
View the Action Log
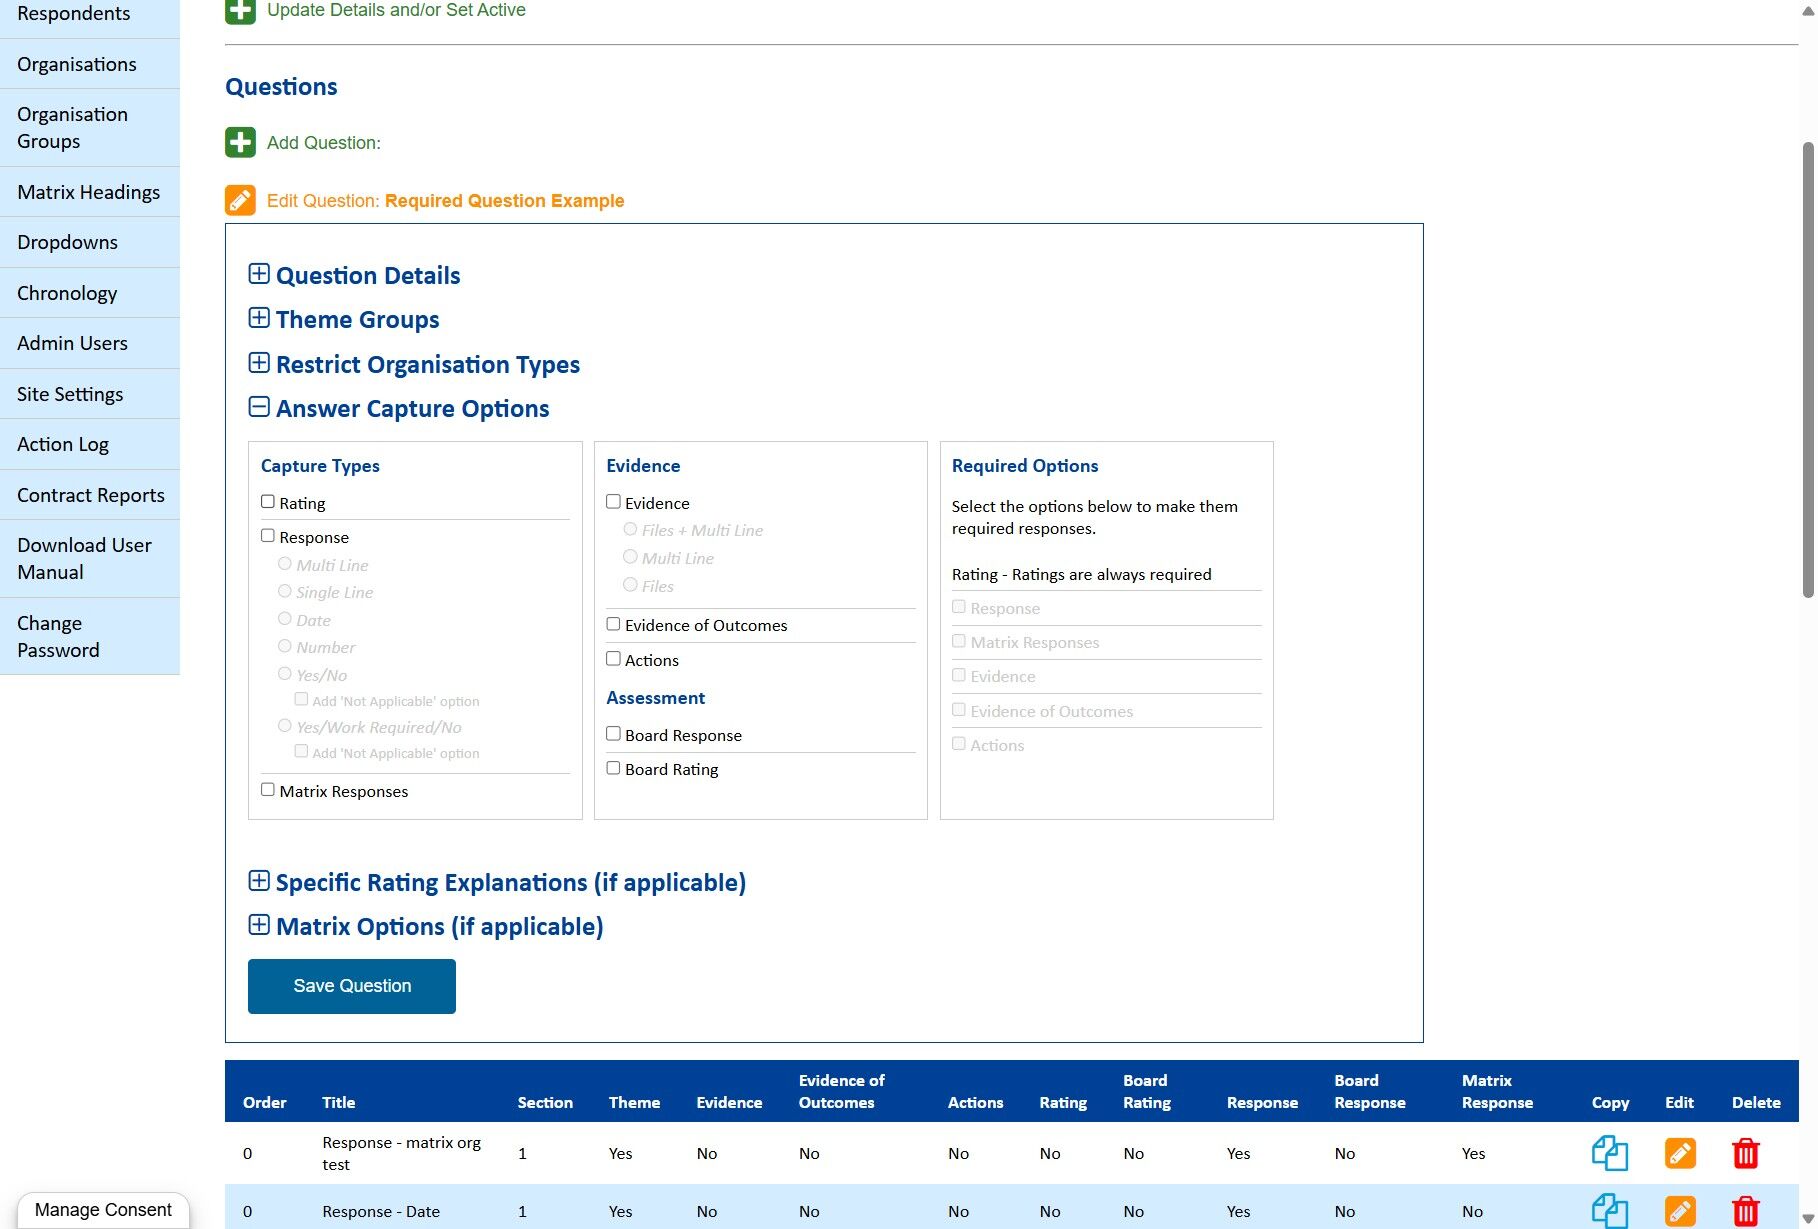click(90, 444)
